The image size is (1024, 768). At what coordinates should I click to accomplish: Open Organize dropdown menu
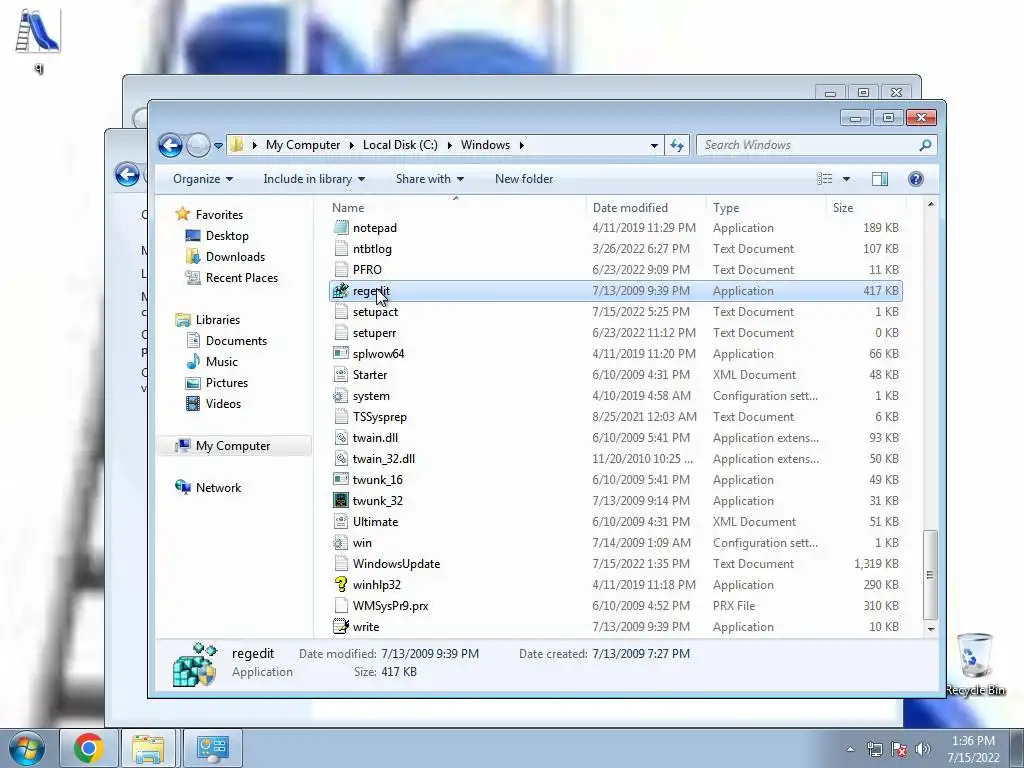click(x=202, y=179)
